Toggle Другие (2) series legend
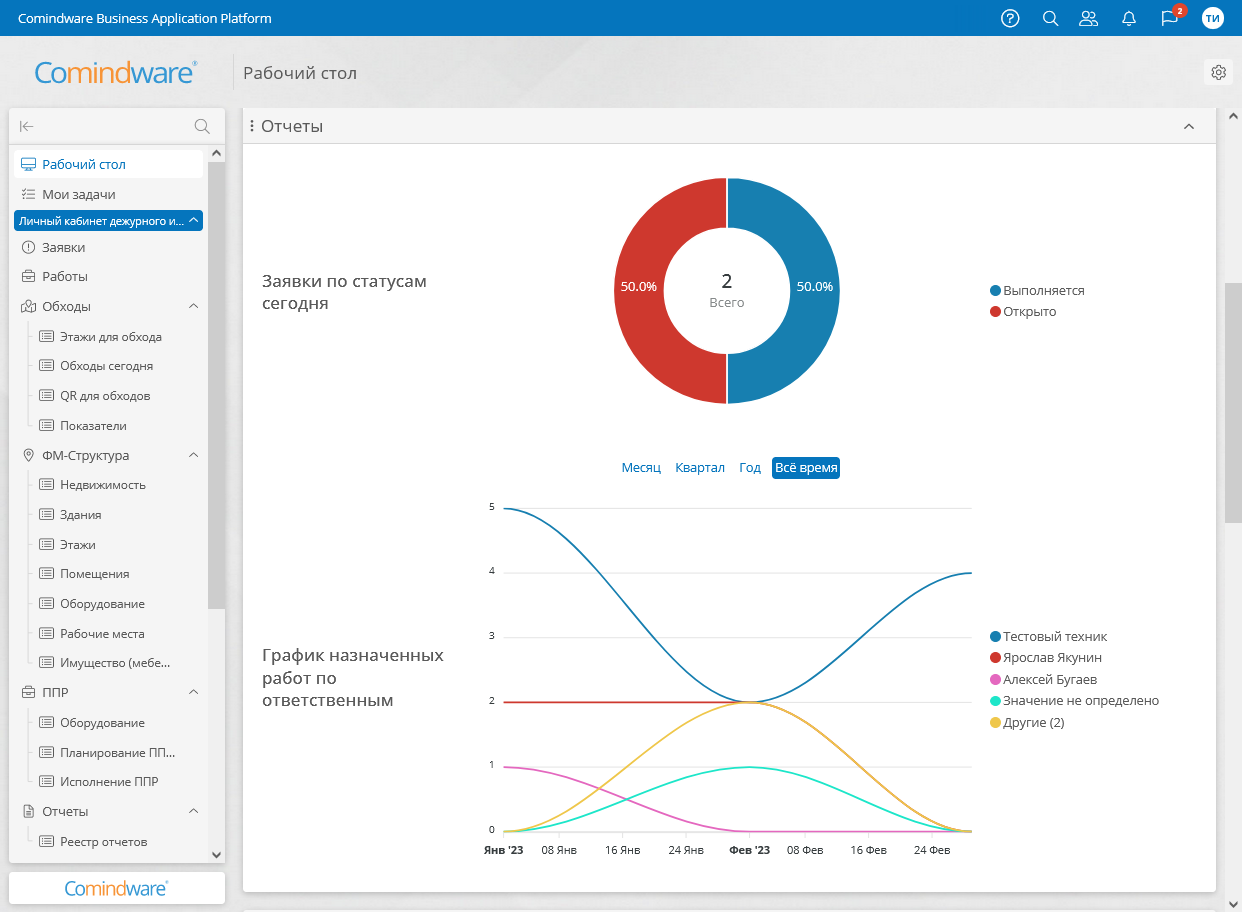This screenshot has height=912, width=1242. pos(1027,722)
